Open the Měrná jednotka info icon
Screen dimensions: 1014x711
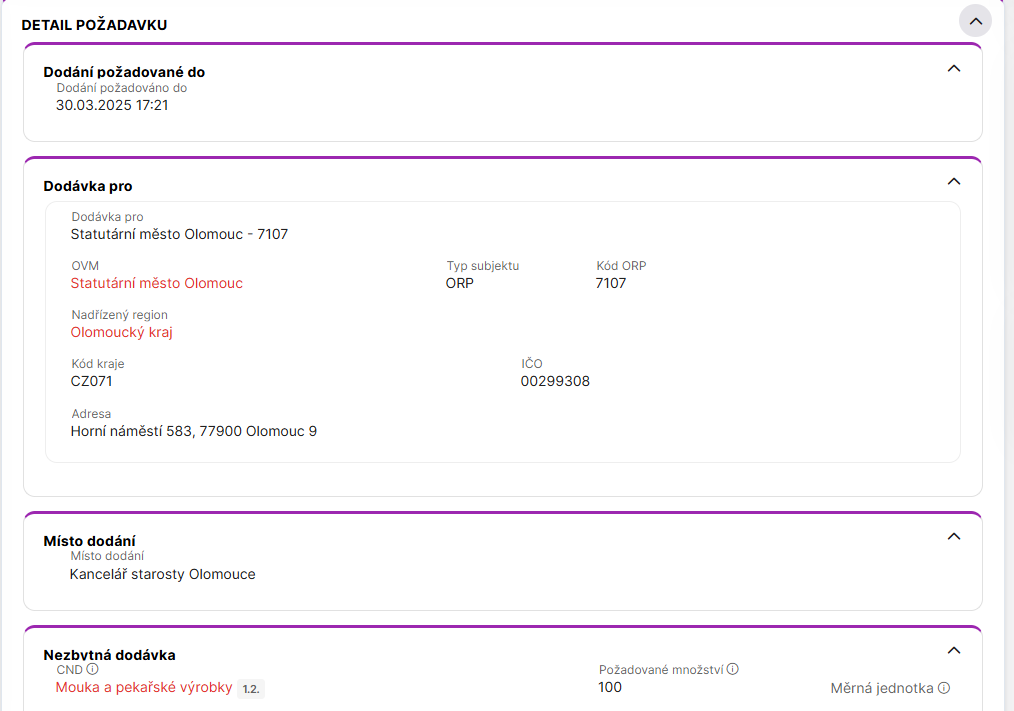[x=944, y=688]
